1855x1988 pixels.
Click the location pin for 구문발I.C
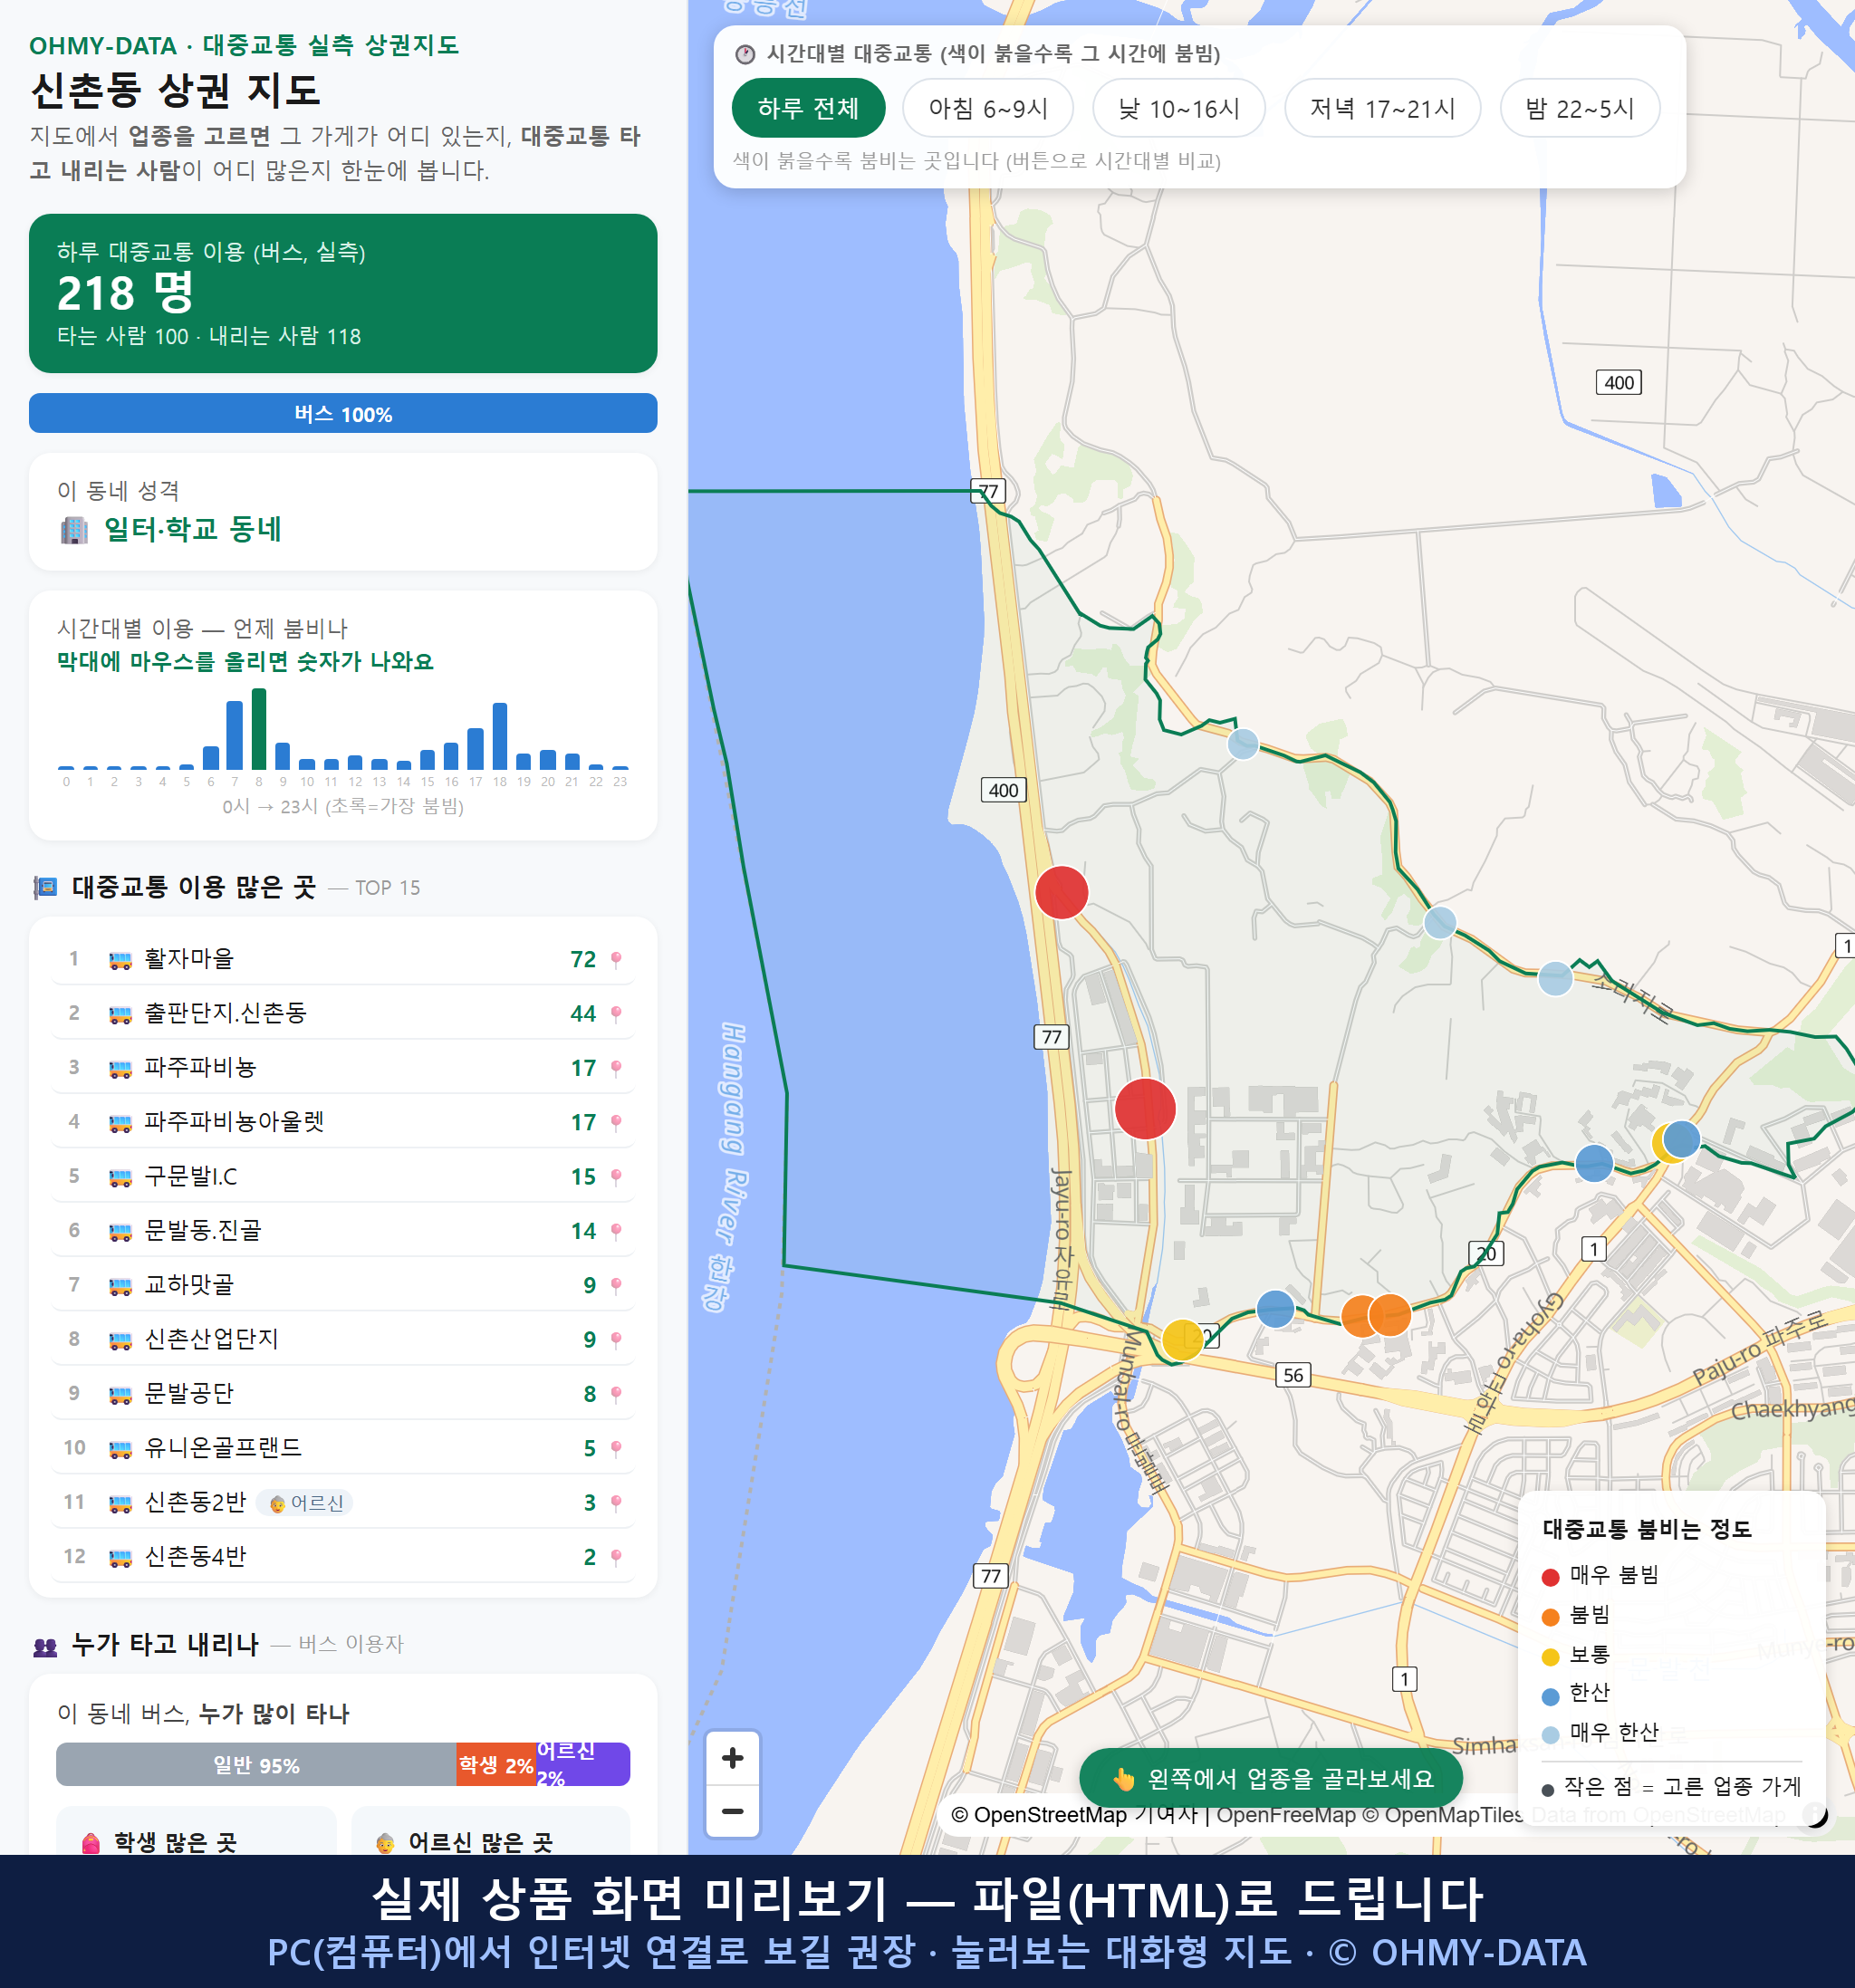[616, 1176]
